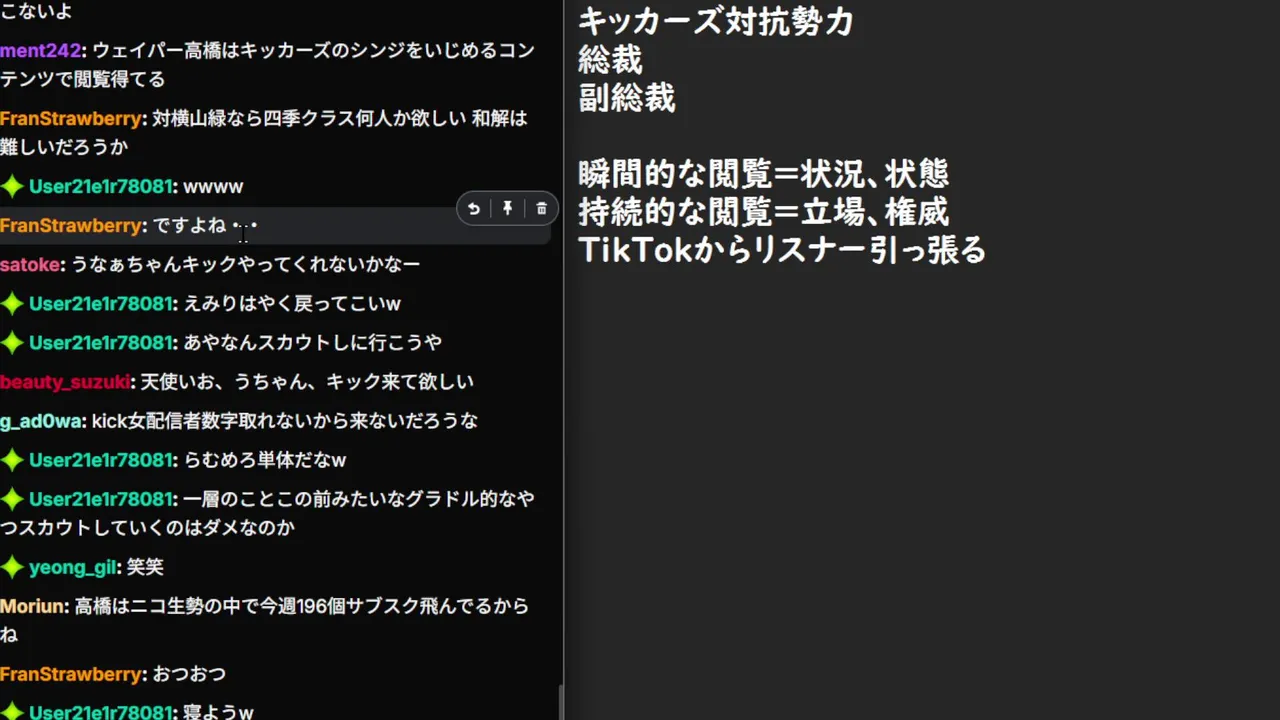Pin the hovered FranStrawberry message
Viewport: 1280px width, 720px height.
click(508, 208)
